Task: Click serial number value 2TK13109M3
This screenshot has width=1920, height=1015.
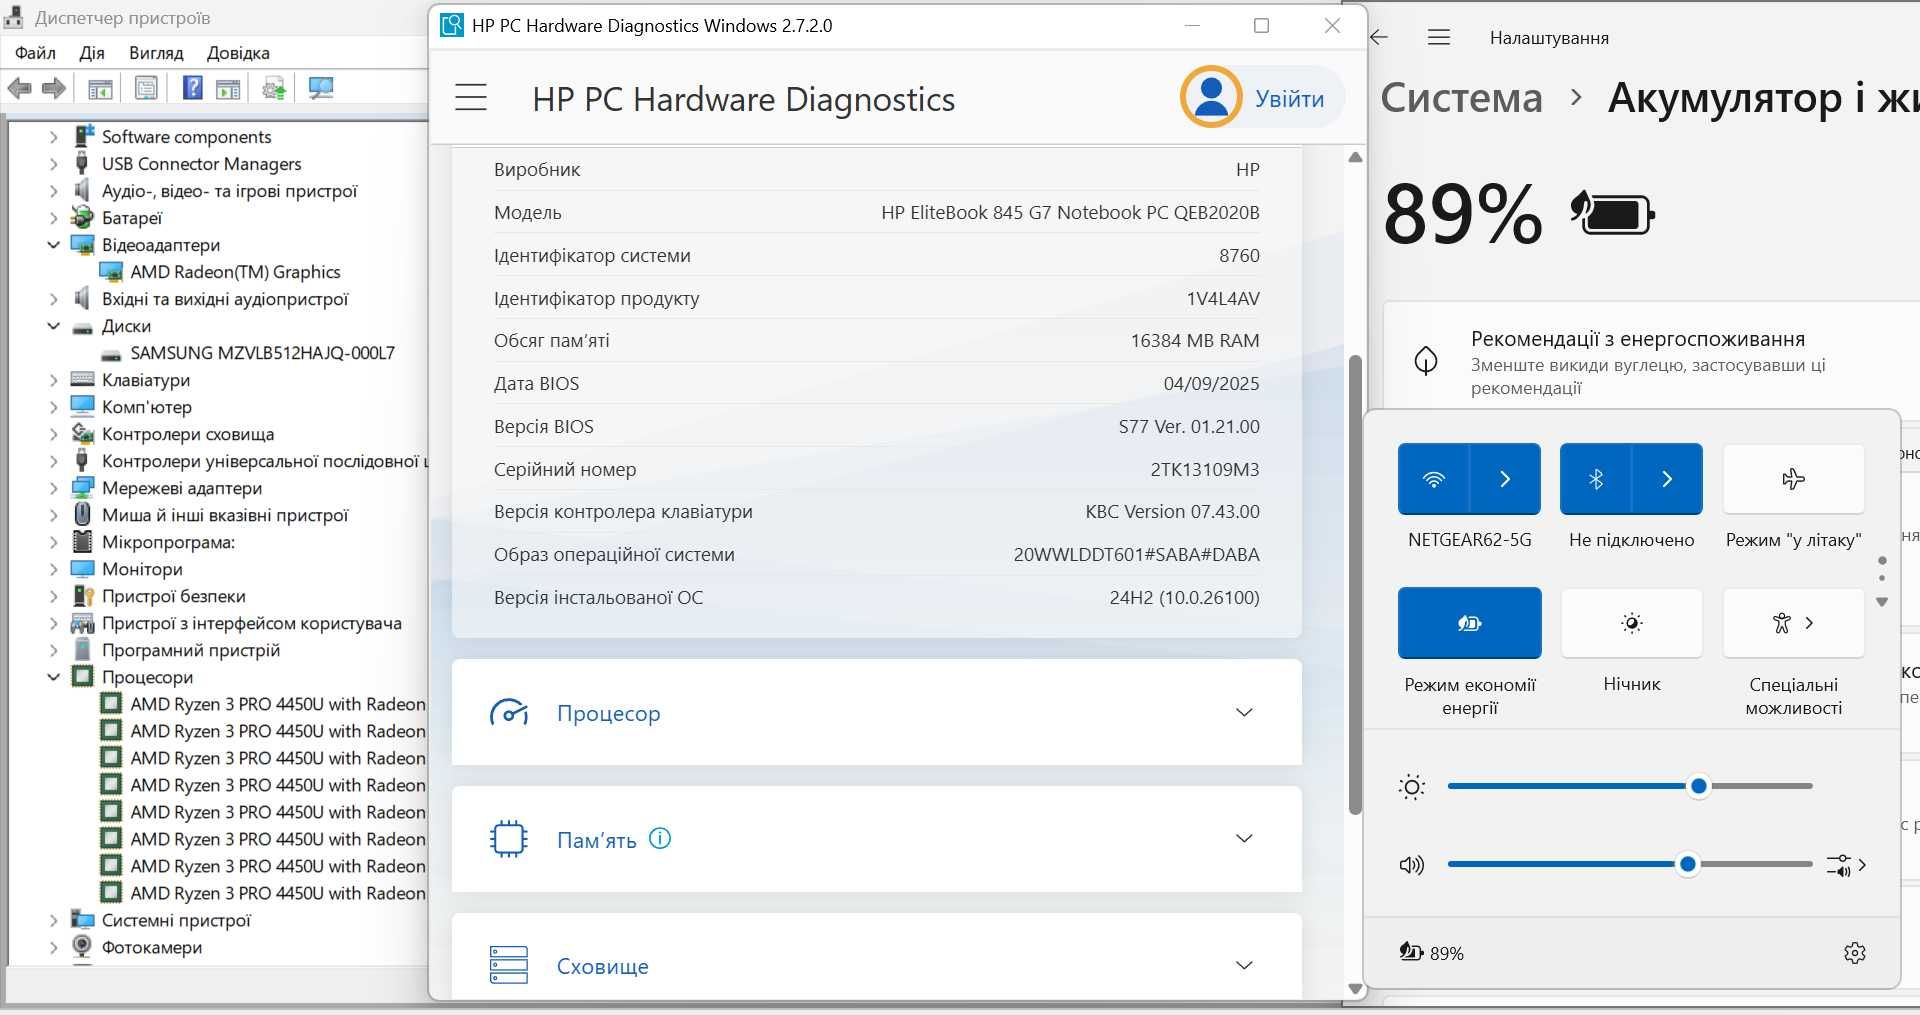Action: point(1204,469)
